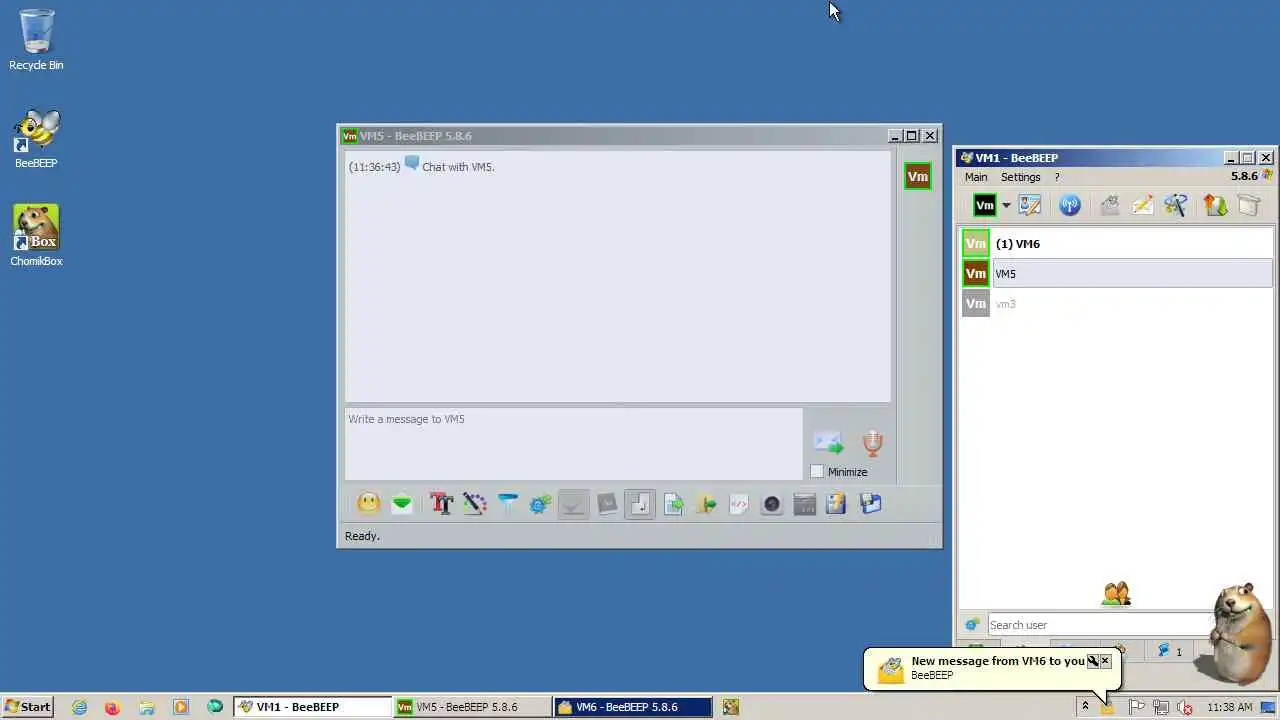1280x720 pixels.
Task: Click Internet Explorer quick launch icon
Action: 79,707
